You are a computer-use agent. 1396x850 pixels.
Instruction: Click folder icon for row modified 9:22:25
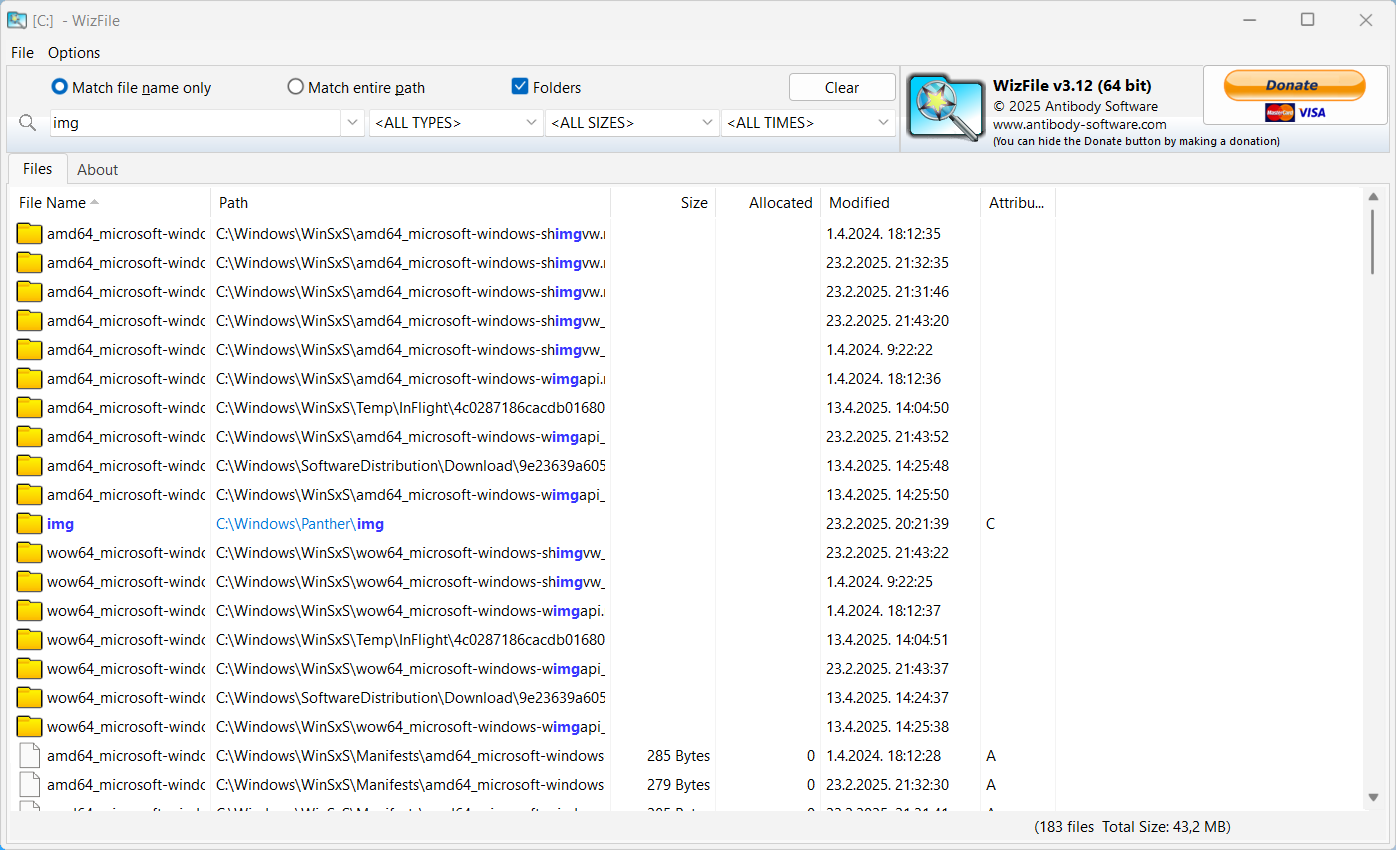(30, 582)
